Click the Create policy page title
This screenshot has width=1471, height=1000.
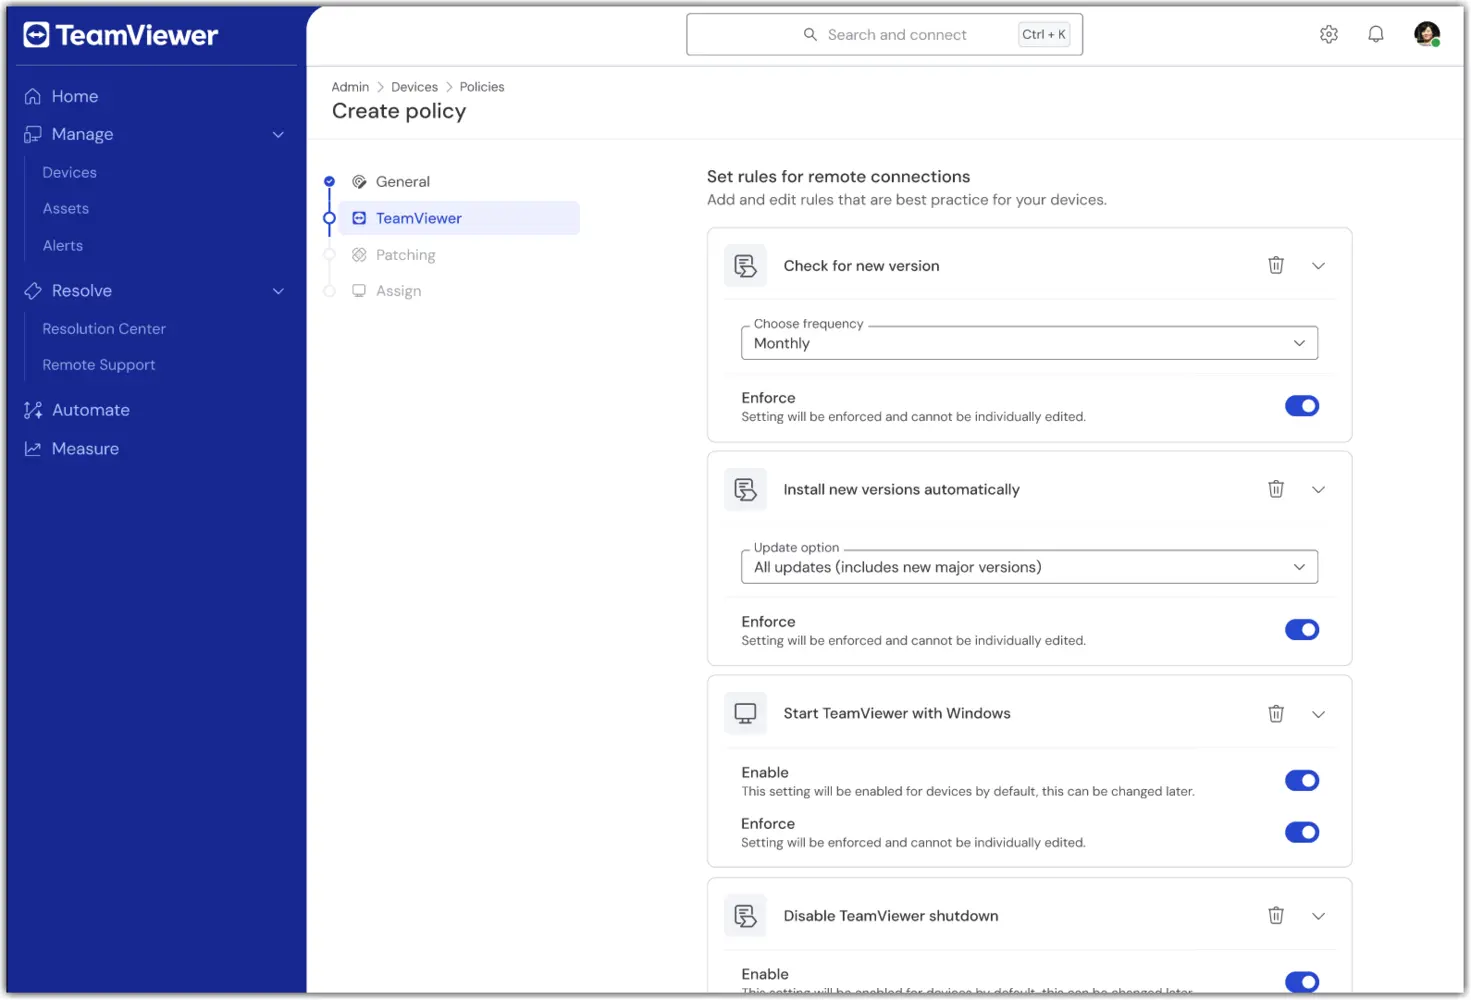click(x=399, y=111)
